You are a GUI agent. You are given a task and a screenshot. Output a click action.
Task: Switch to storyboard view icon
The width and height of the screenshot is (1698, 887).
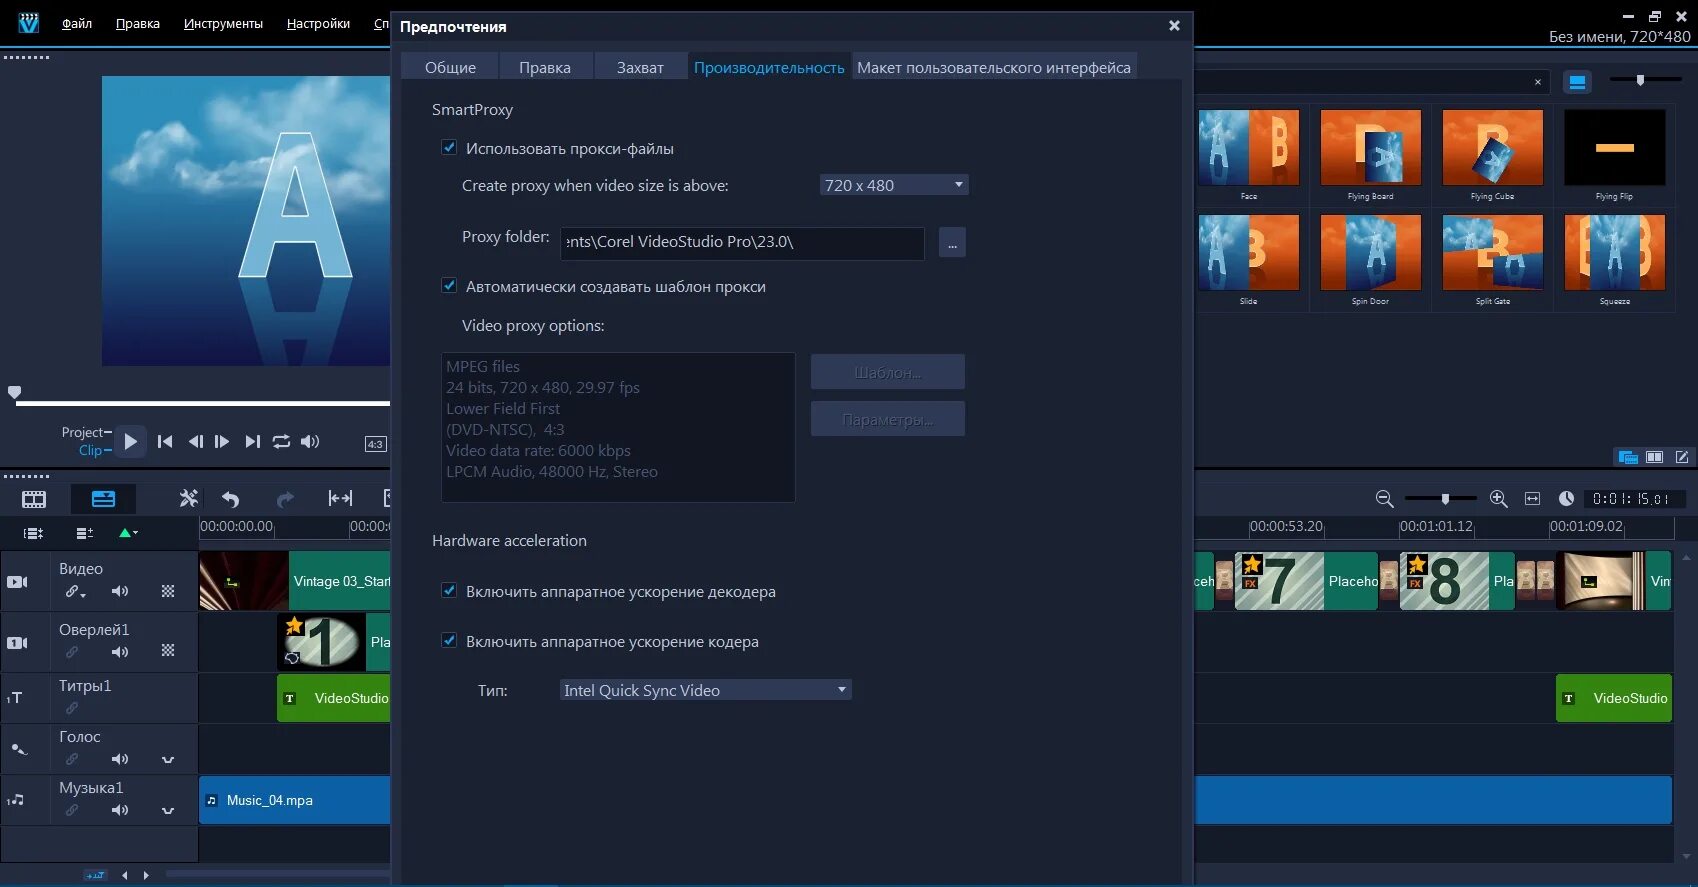pos(34,499)
